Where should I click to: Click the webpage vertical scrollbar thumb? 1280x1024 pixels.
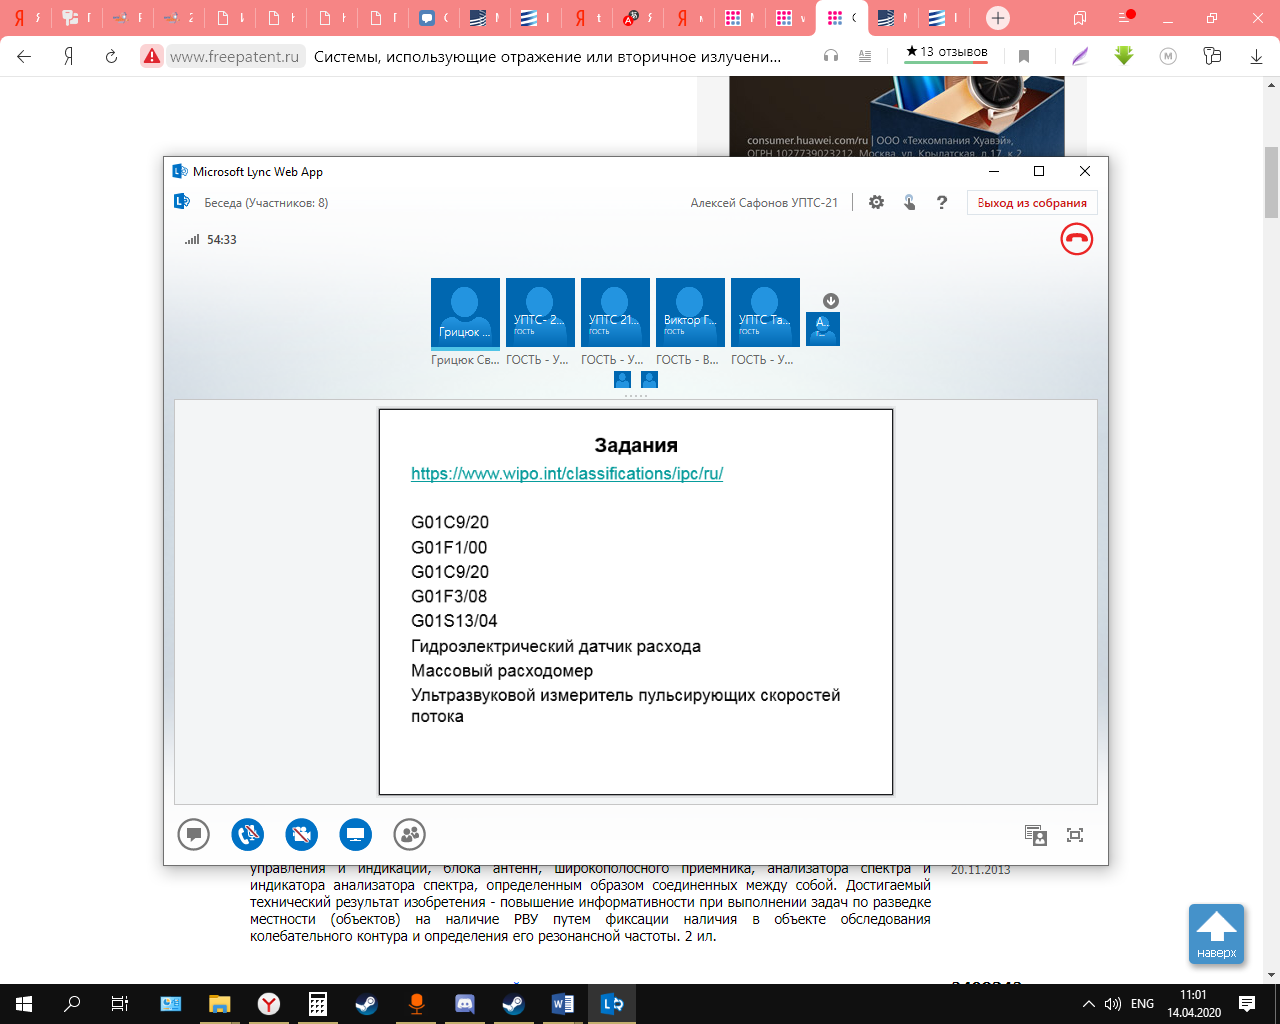(1272, 182)
